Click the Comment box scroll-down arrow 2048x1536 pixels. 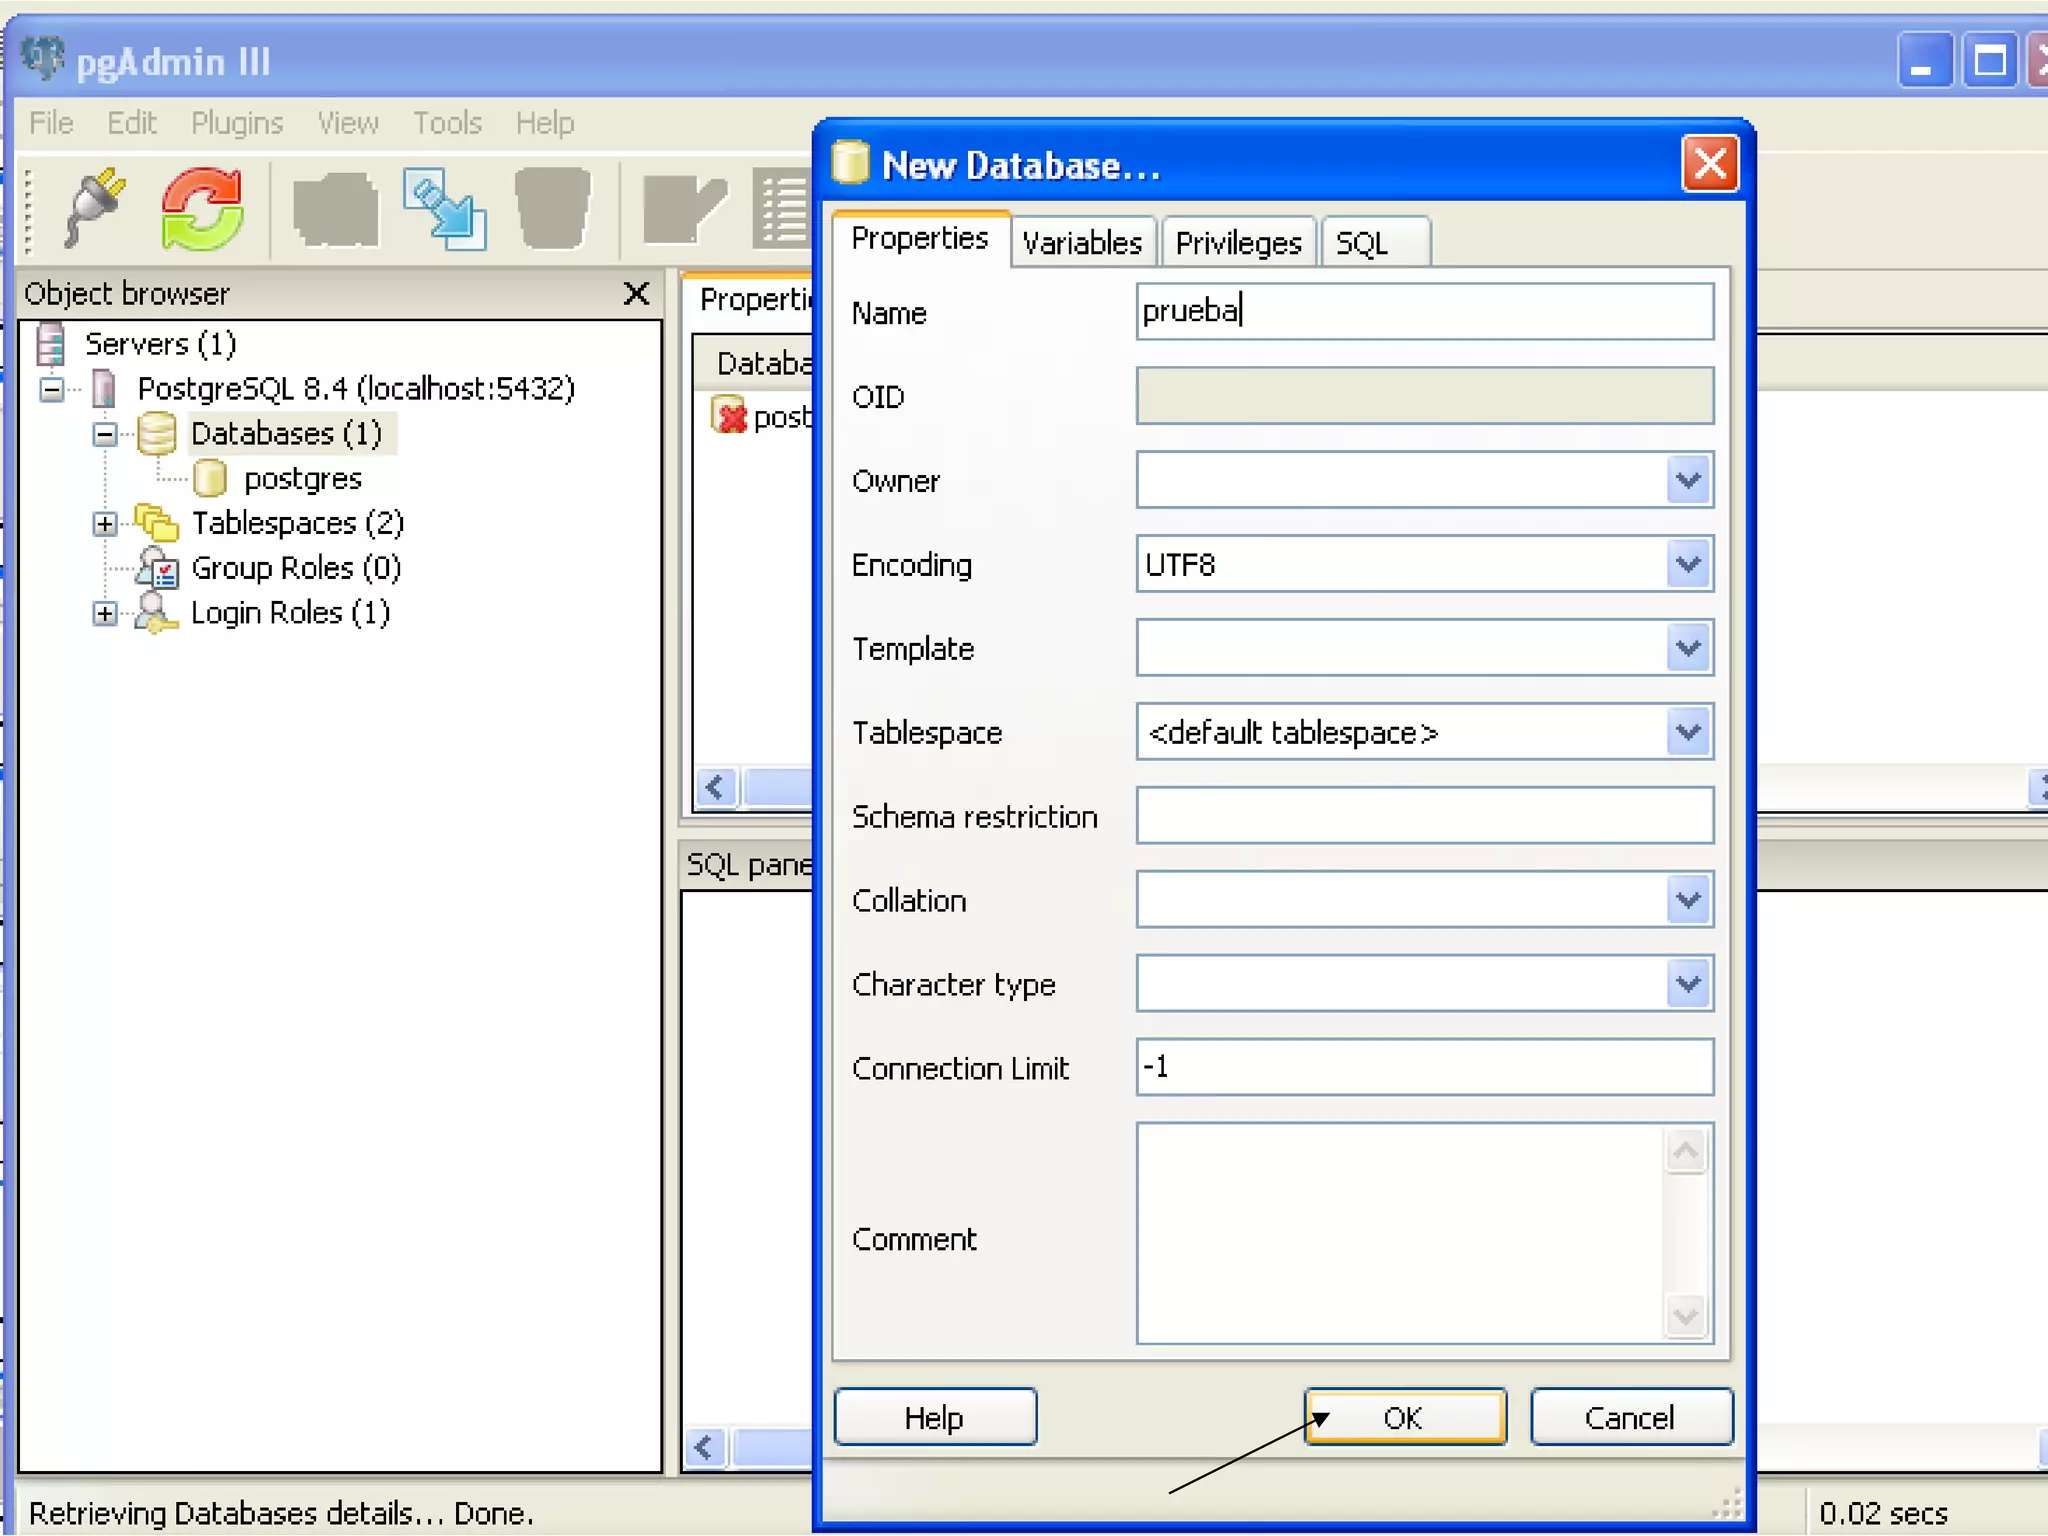tap(1686, 1316)
